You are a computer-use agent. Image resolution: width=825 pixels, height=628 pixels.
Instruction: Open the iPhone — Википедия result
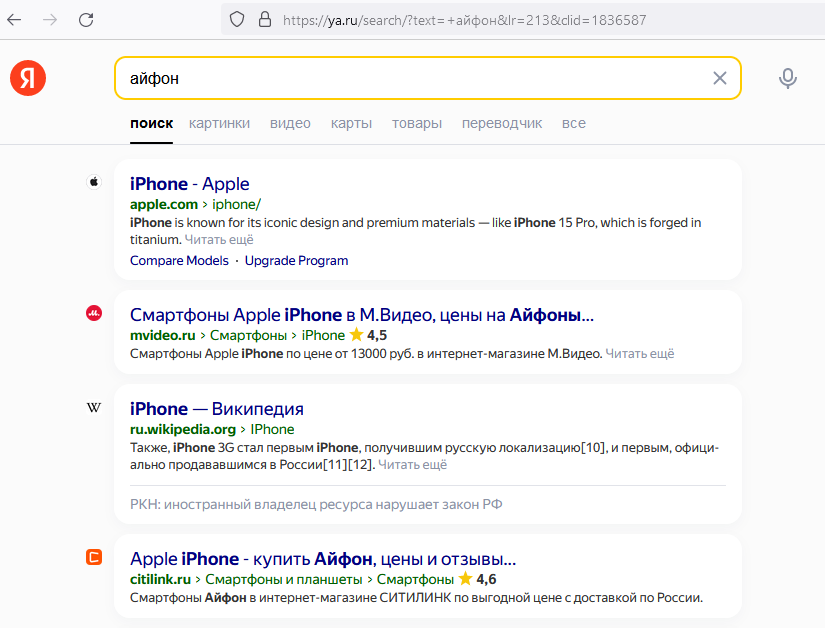coord(217,409)
